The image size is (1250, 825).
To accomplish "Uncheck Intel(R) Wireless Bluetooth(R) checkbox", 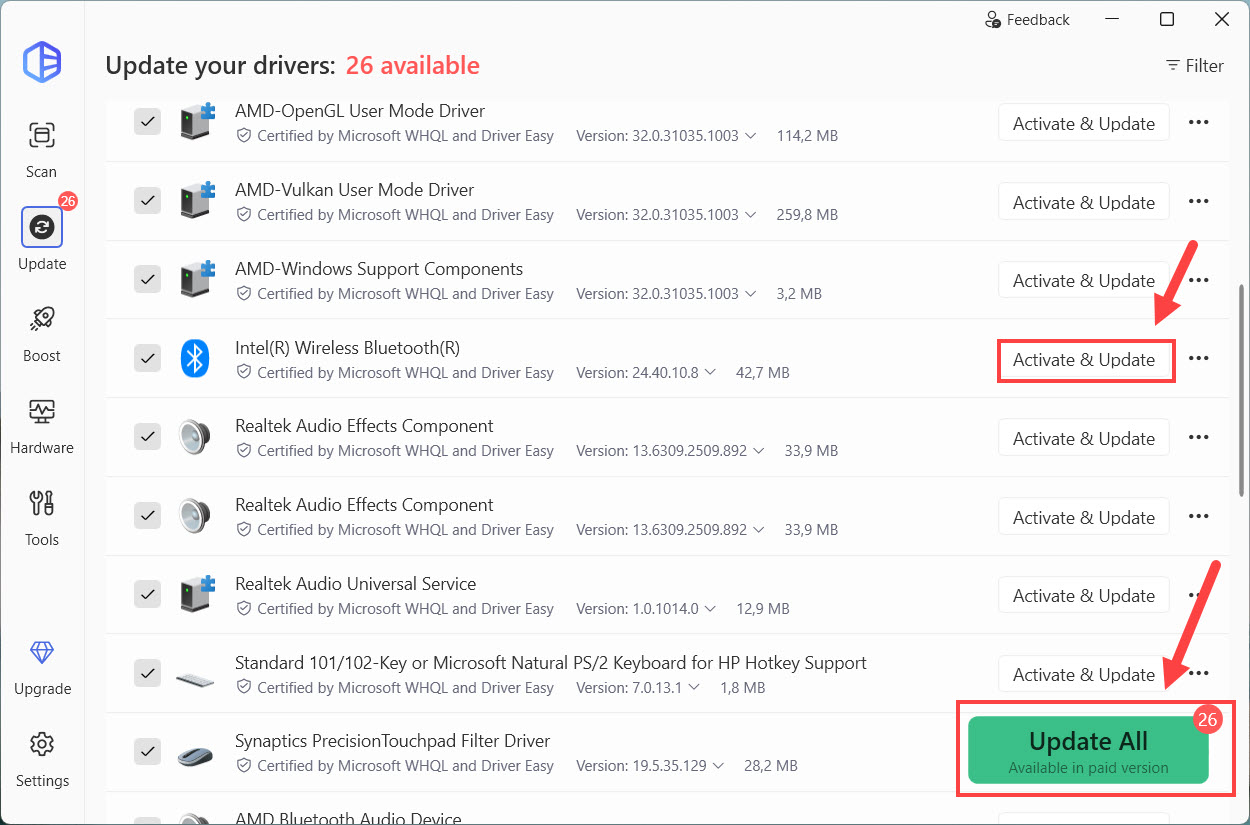I will [147, 358].
